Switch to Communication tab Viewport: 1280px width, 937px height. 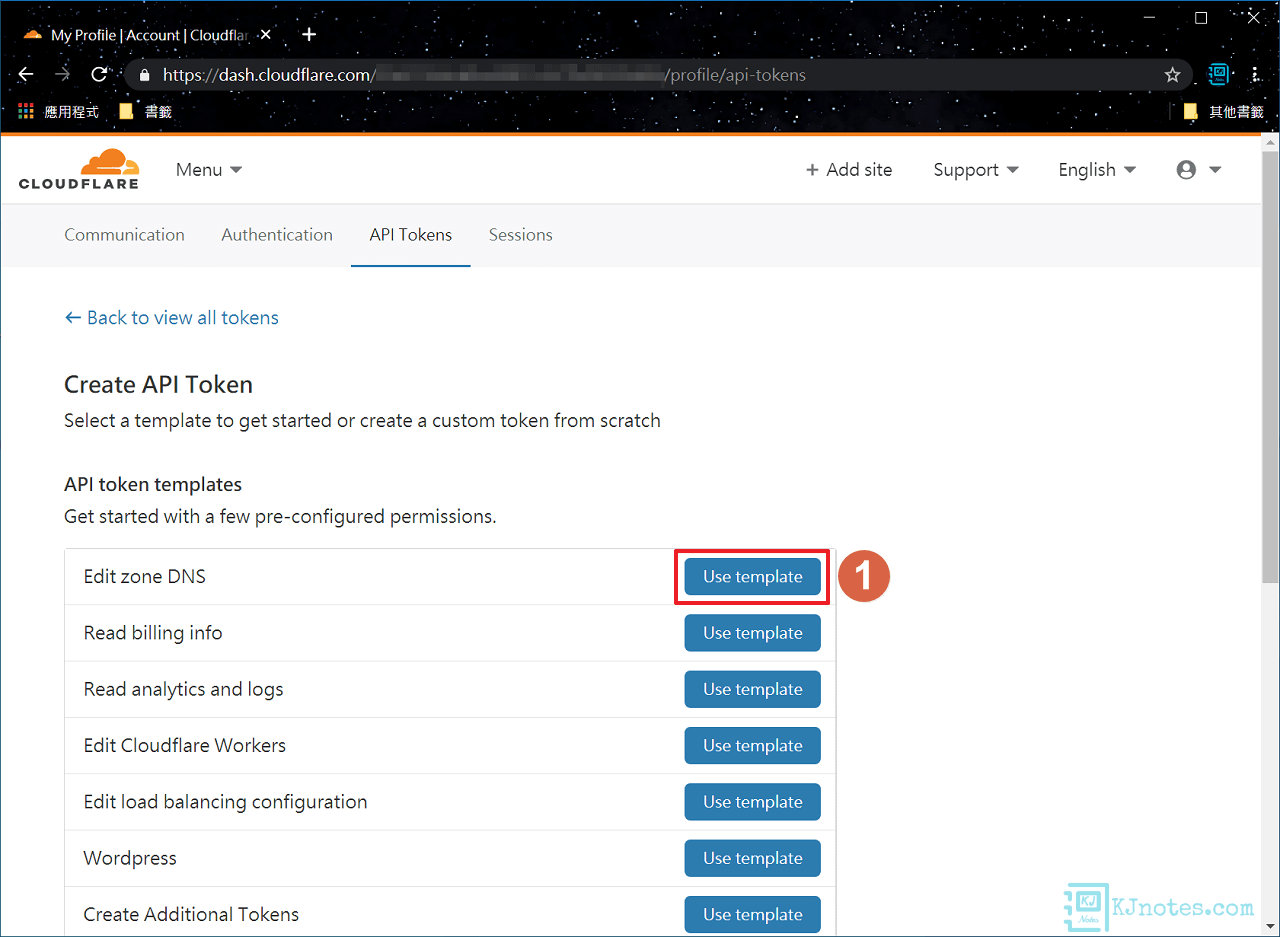(x=124, y=235)
